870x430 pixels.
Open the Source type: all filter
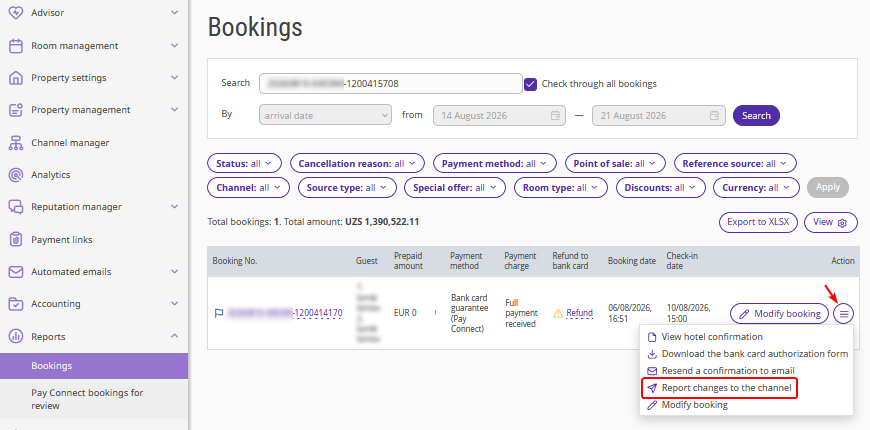pyautogui.click(x=347, y=188)
